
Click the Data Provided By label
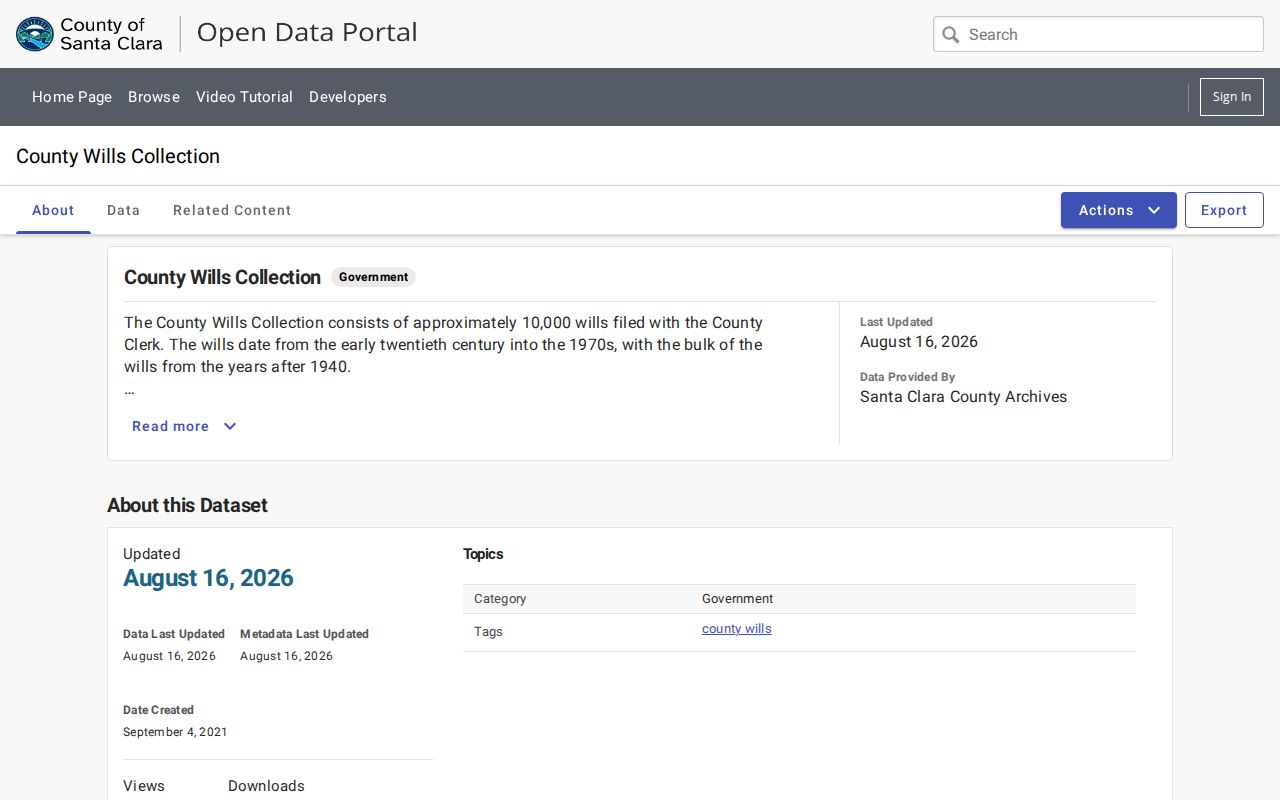pos(907,377)
